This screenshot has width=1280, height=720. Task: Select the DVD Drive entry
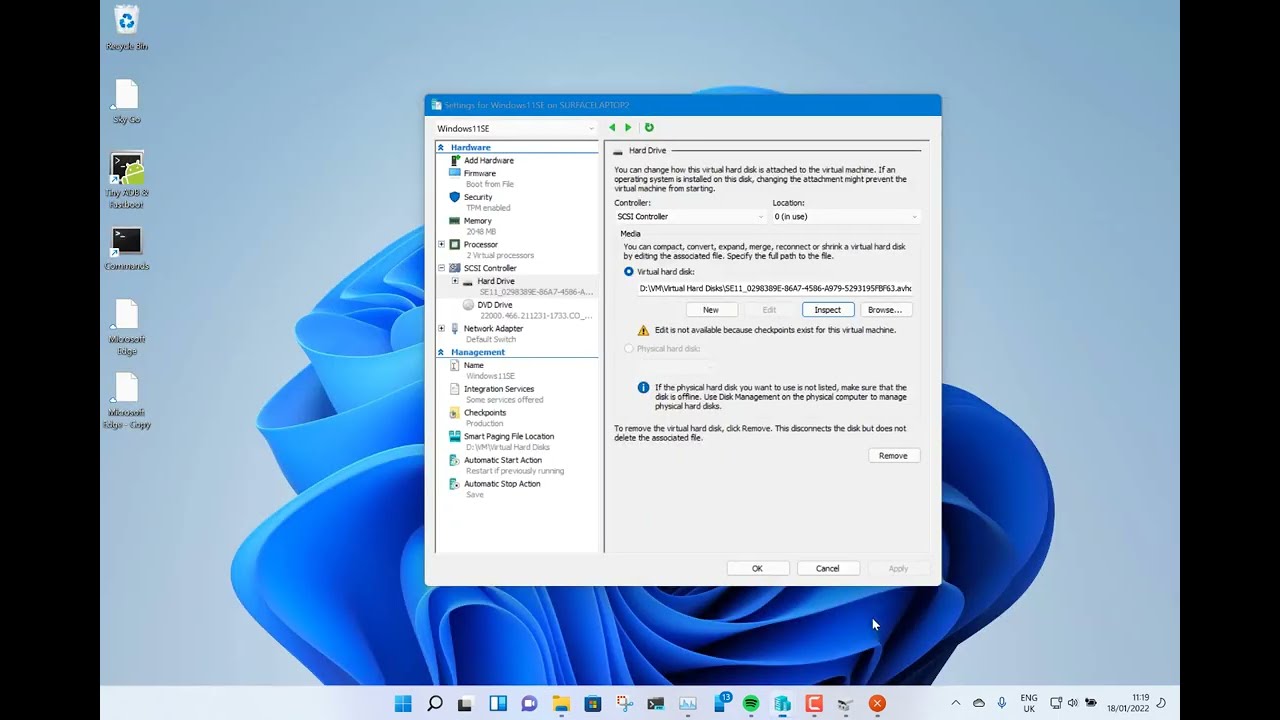(495, 305)
